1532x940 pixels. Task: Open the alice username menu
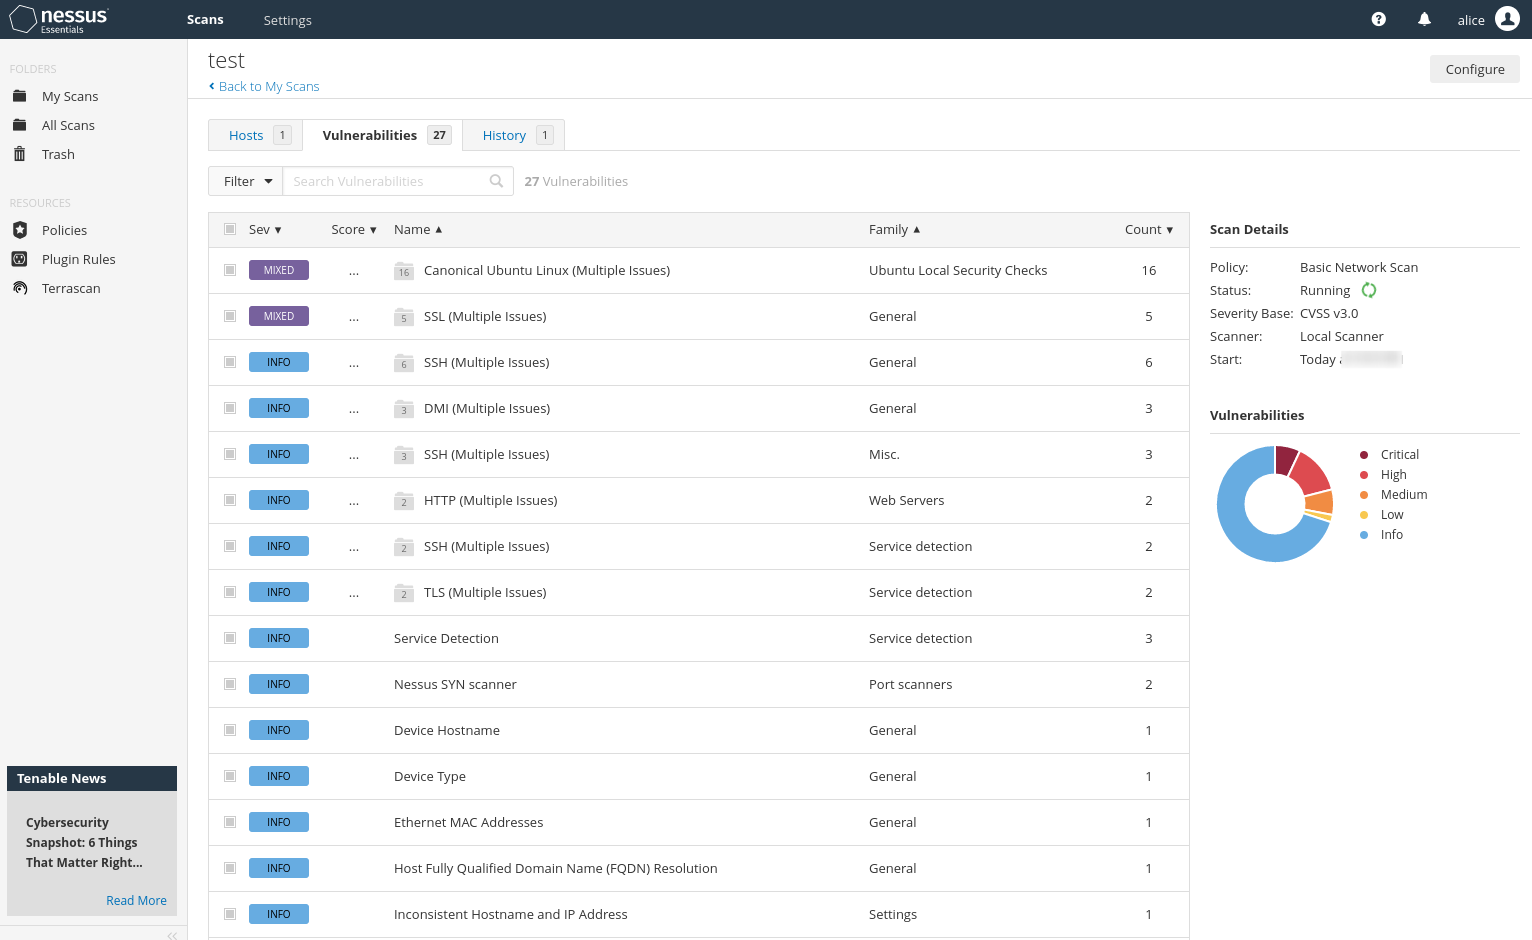pos(1471,20)
